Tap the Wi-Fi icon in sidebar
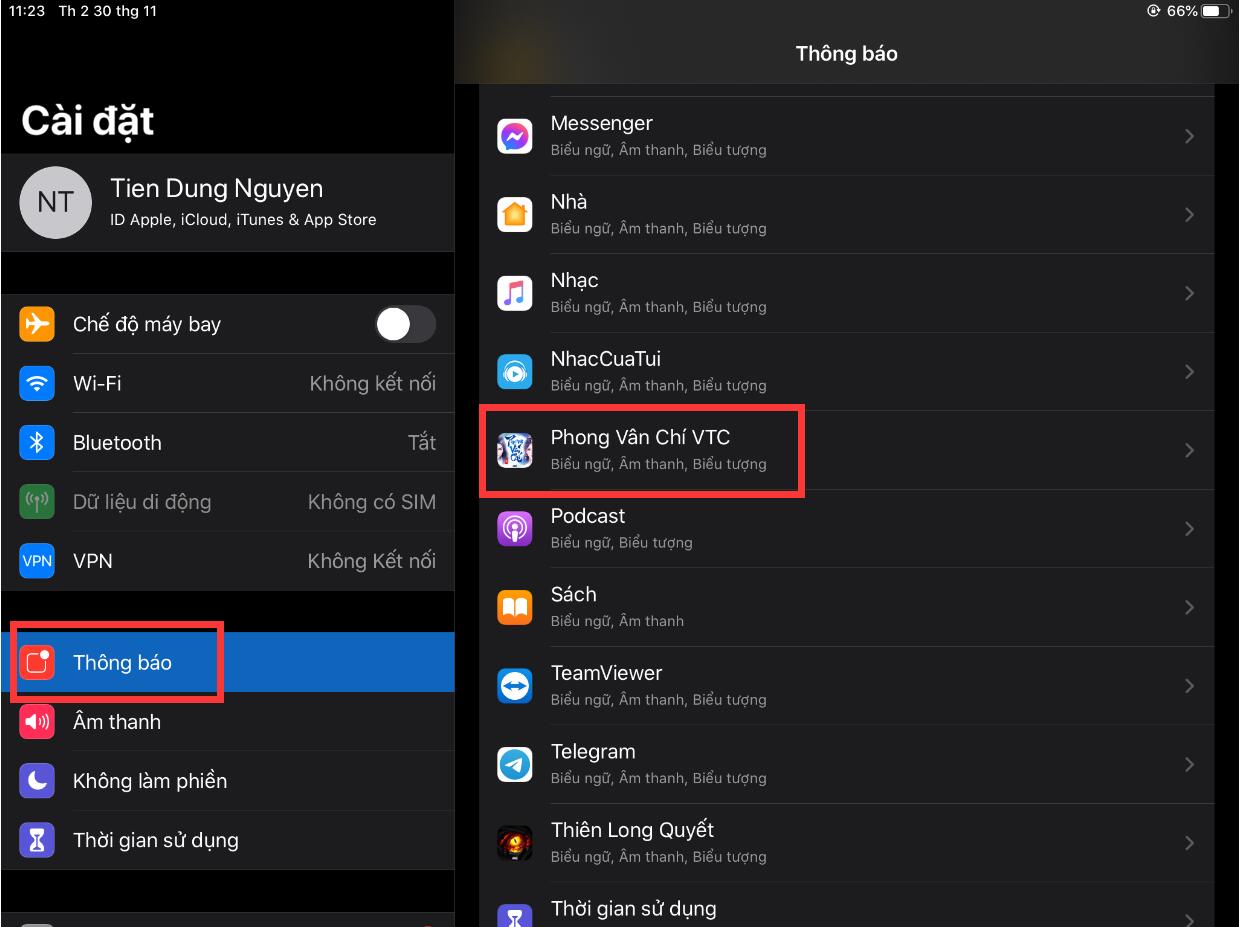 [x=37, y=383]
